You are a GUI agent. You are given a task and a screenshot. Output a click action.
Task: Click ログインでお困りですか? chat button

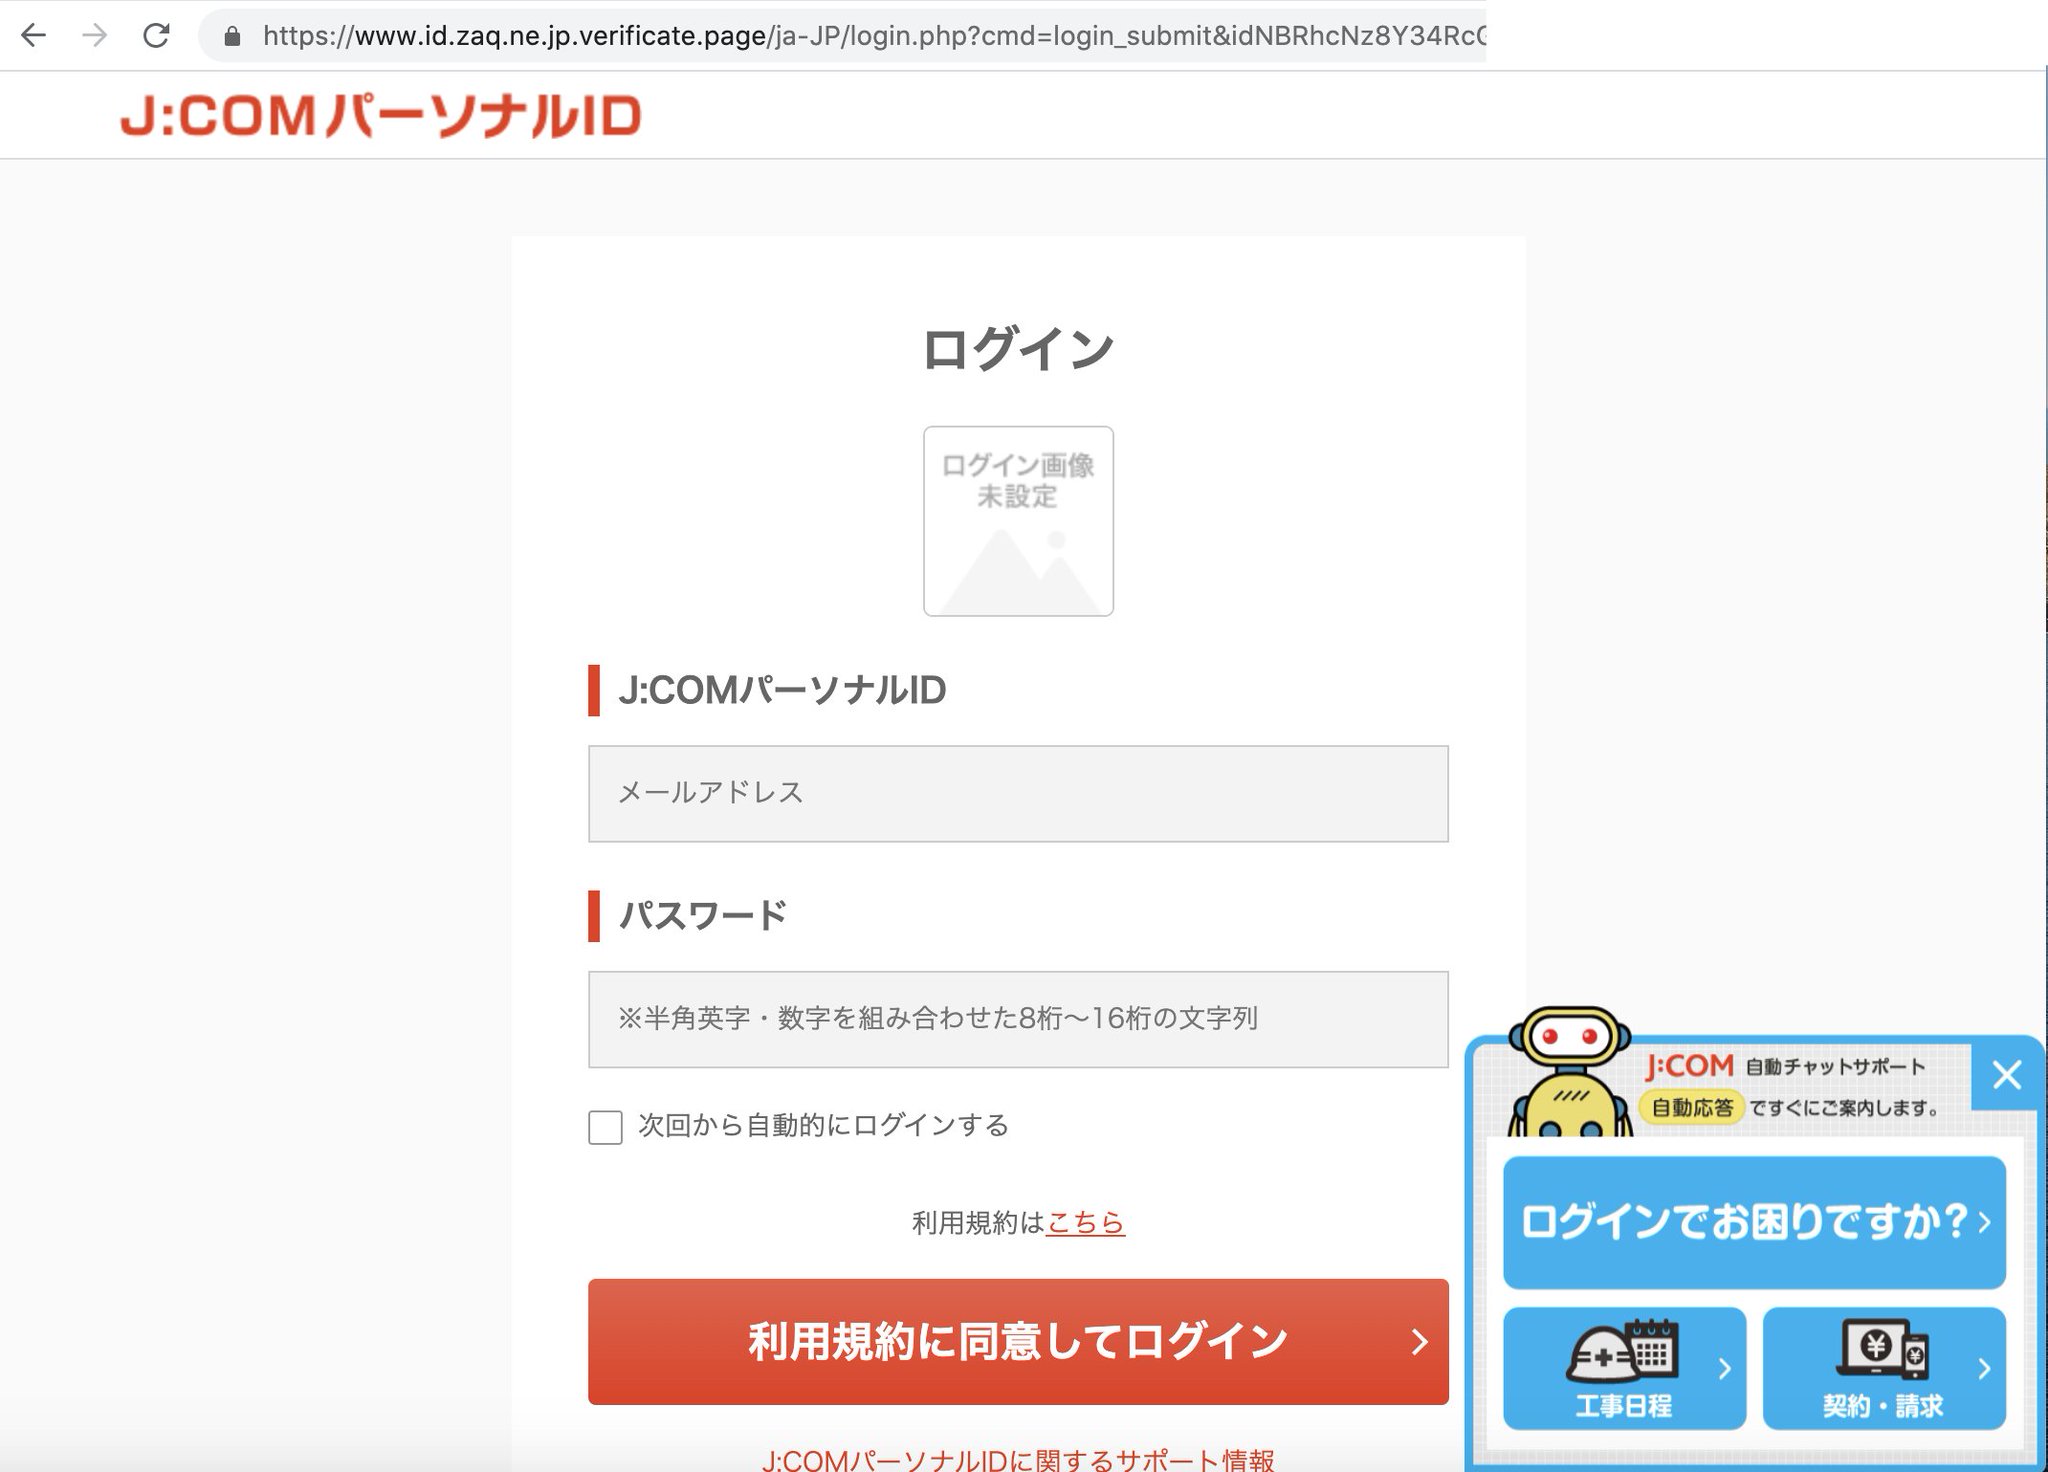pyautogui.click(x=1754, y=1222)
